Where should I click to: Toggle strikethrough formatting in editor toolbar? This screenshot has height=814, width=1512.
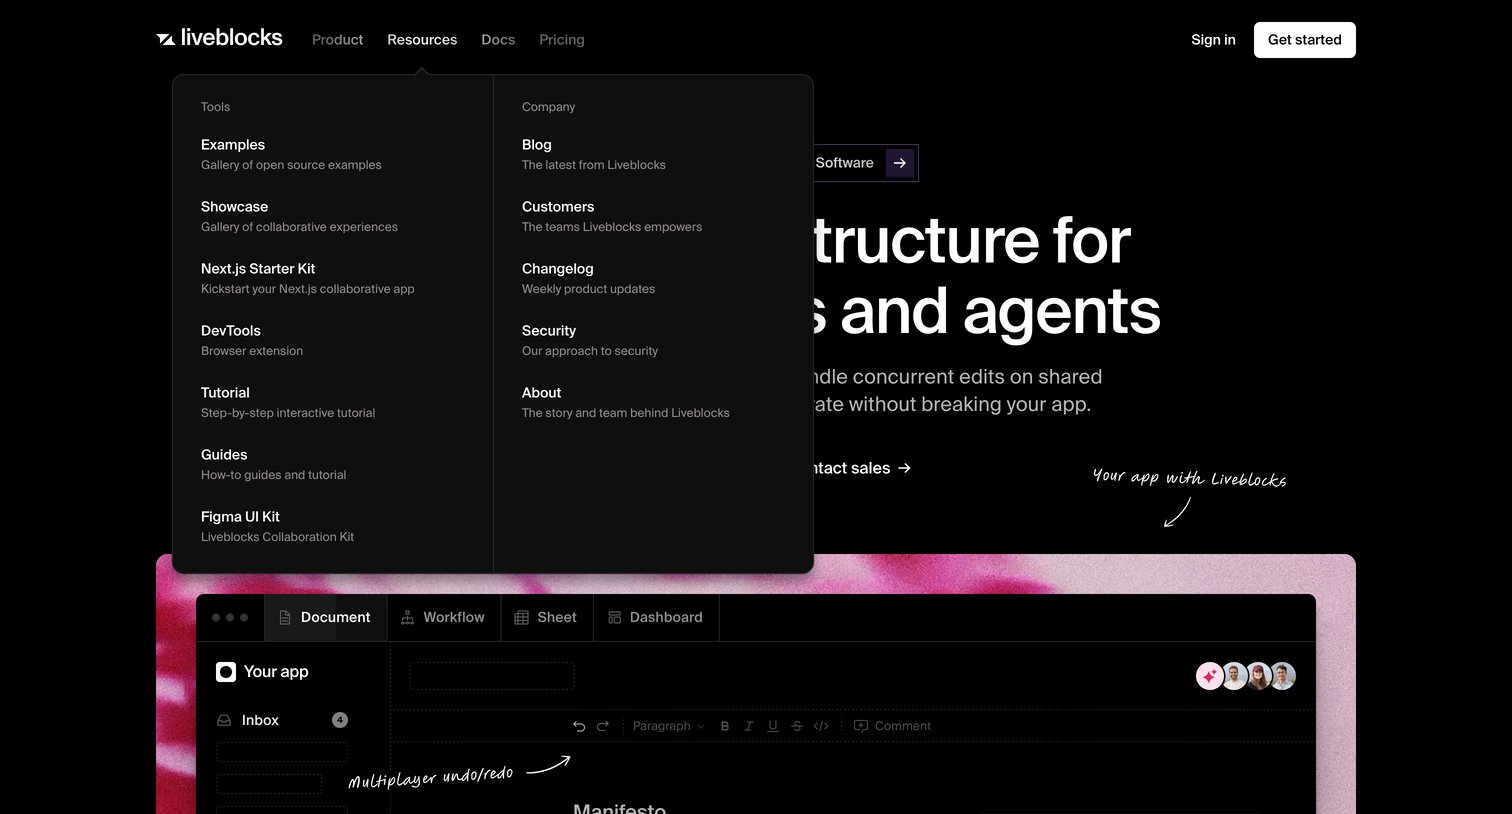click(x=797, y=726)
